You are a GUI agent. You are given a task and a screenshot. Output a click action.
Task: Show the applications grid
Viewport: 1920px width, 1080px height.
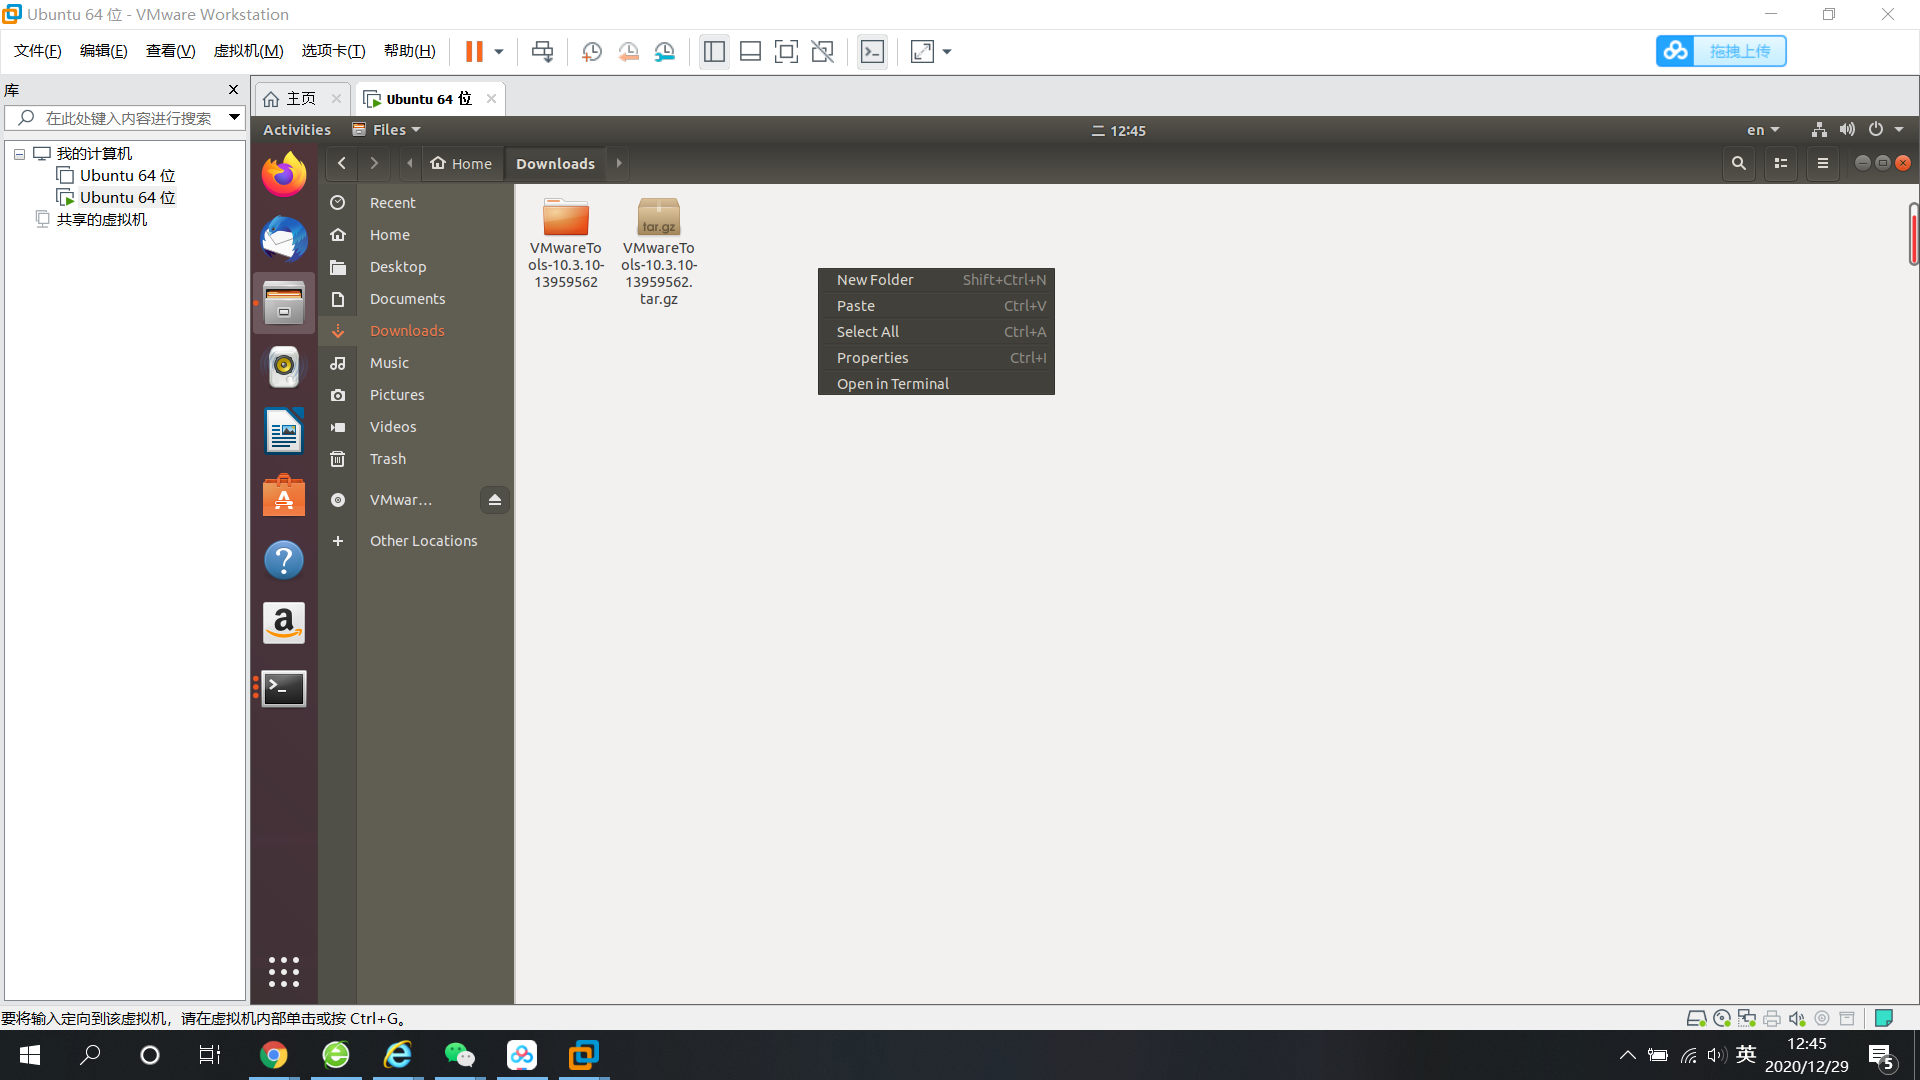click(284, 971)
